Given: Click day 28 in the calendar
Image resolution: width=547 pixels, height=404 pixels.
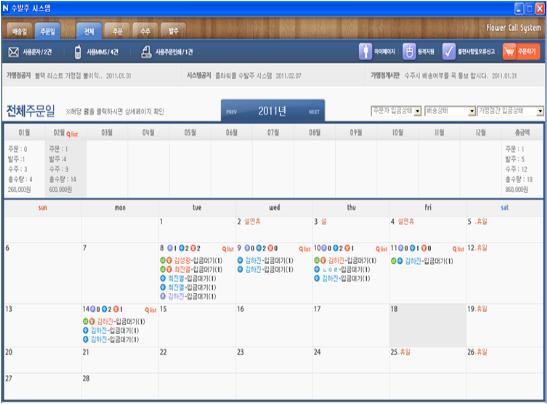Looking at the screenshot, I should click(86, 379).
